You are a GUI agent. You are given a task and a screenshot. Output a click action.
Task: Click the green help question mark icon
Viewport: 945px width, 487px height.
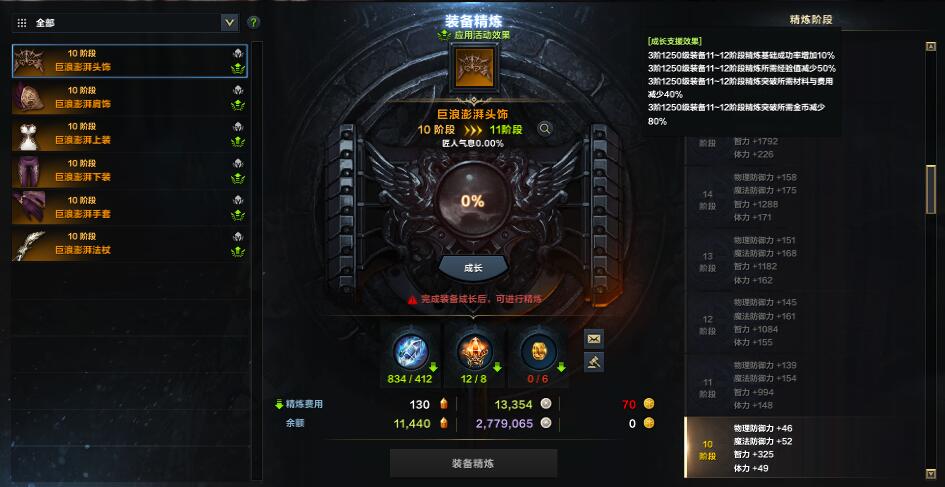pos(254,23)
